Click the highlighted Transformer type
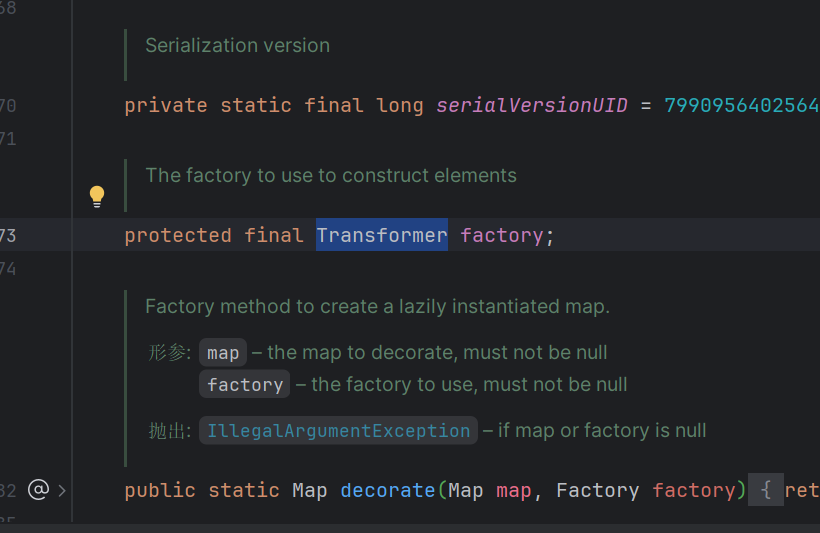The image size is (820, 533). pyautogui.click(x=381, y=236)
